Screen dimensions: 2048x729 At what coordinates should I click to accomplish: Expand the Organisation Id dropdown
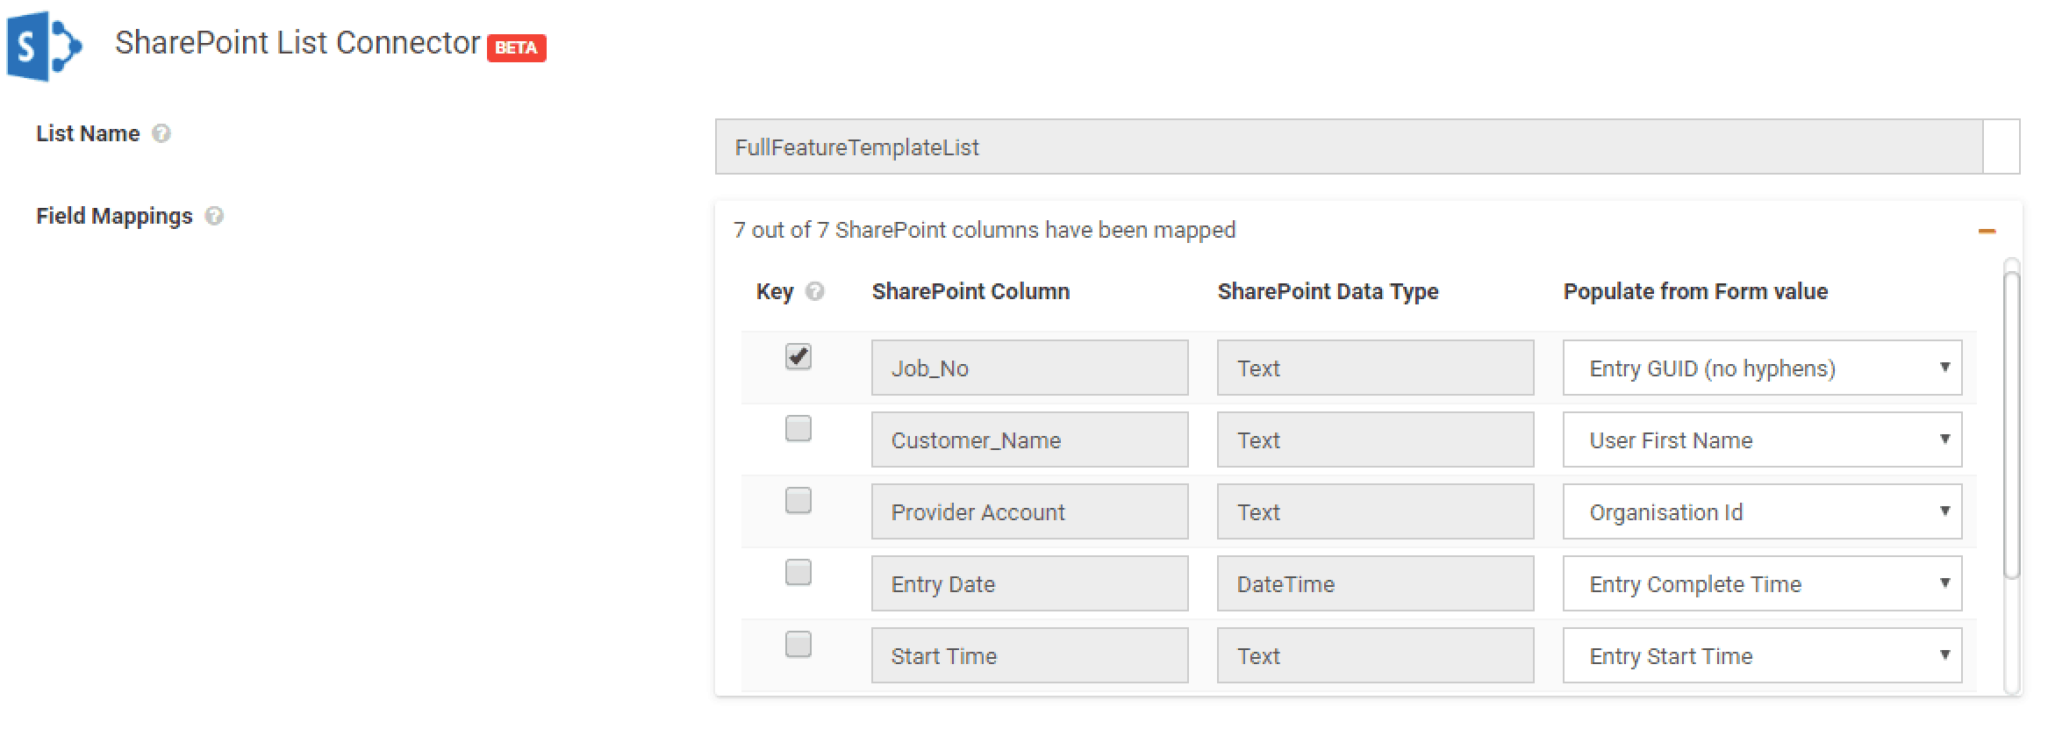[x=1762, y=511]
